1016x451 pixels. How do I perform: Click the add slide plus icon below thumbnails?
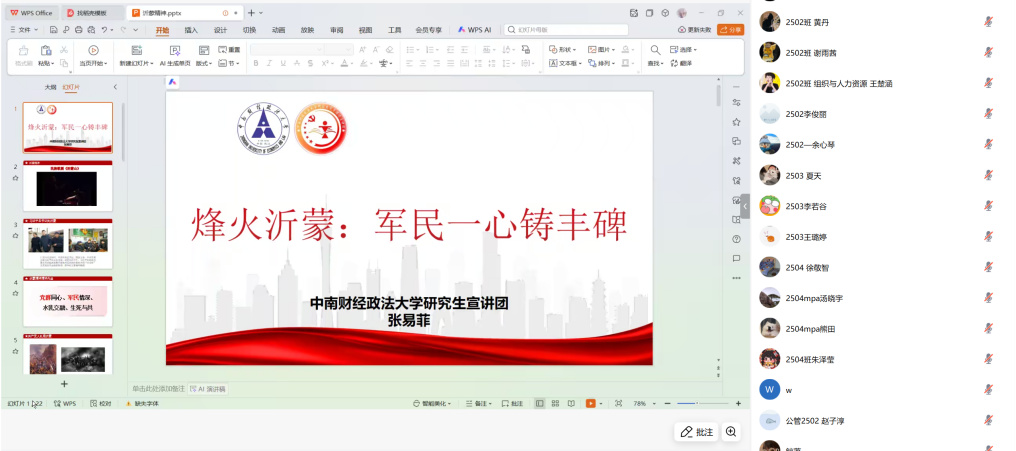pyautogui.click(x=64, y=384)
